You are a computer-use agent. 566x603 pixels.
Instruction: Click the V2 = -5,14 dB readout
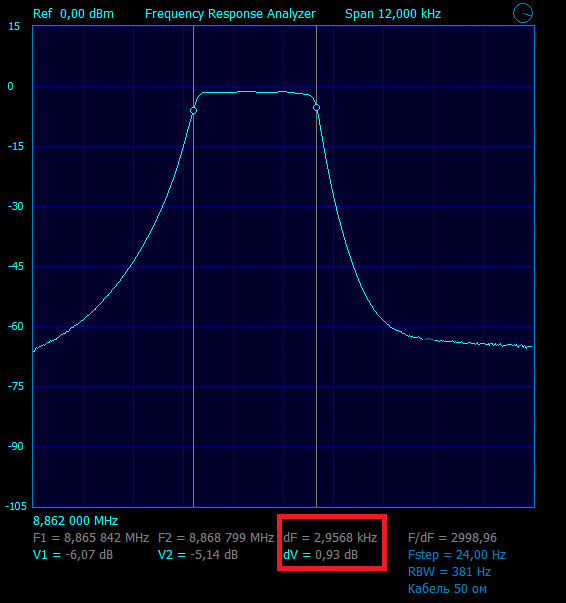coord(198,555)
